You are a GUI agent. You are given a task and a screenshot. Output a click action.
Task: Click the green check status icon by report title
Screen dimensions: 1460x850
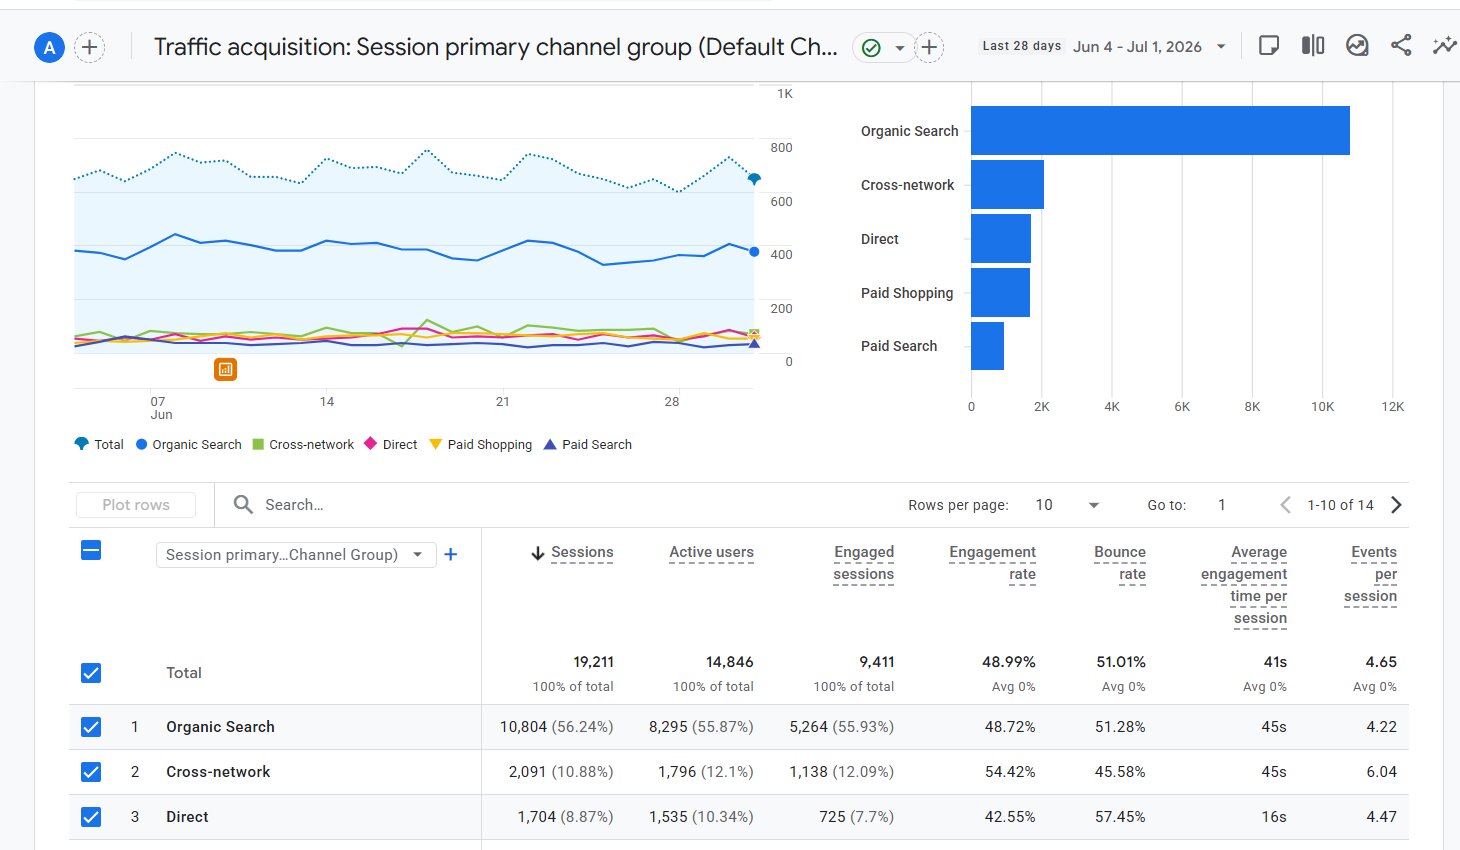coord(871,47)
